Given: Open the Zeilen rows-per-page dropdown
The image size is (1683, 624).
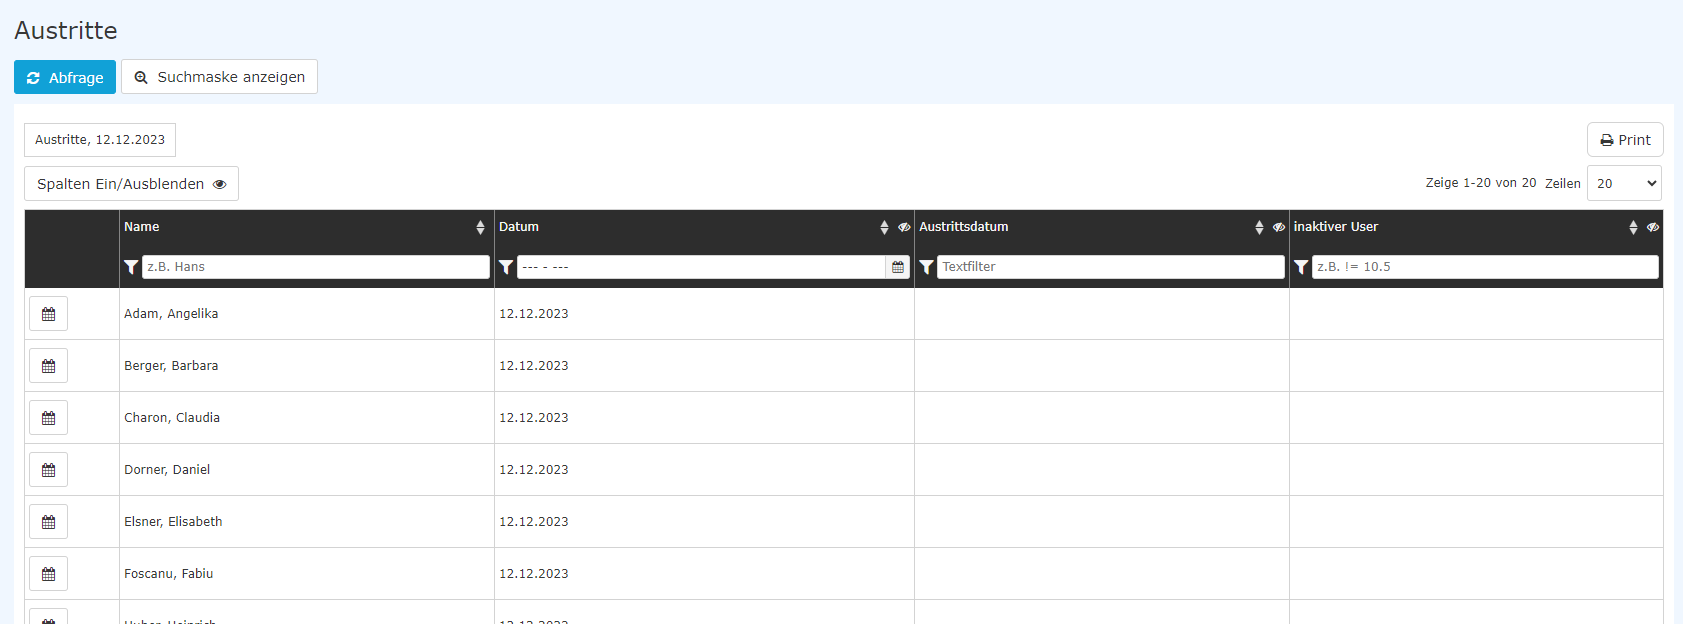Looking at the screenshot, I should 1624,183.
